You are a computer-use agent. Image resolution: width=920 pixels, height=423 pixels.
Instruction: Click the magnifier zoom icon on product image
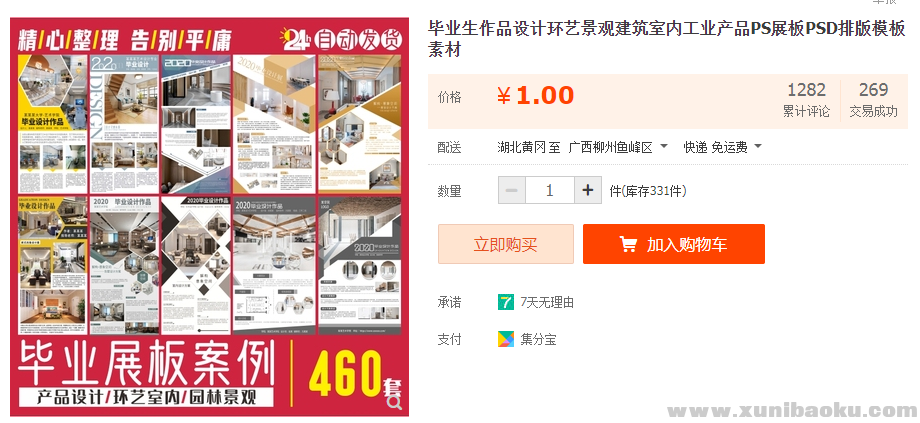click(x=395, y=402)
